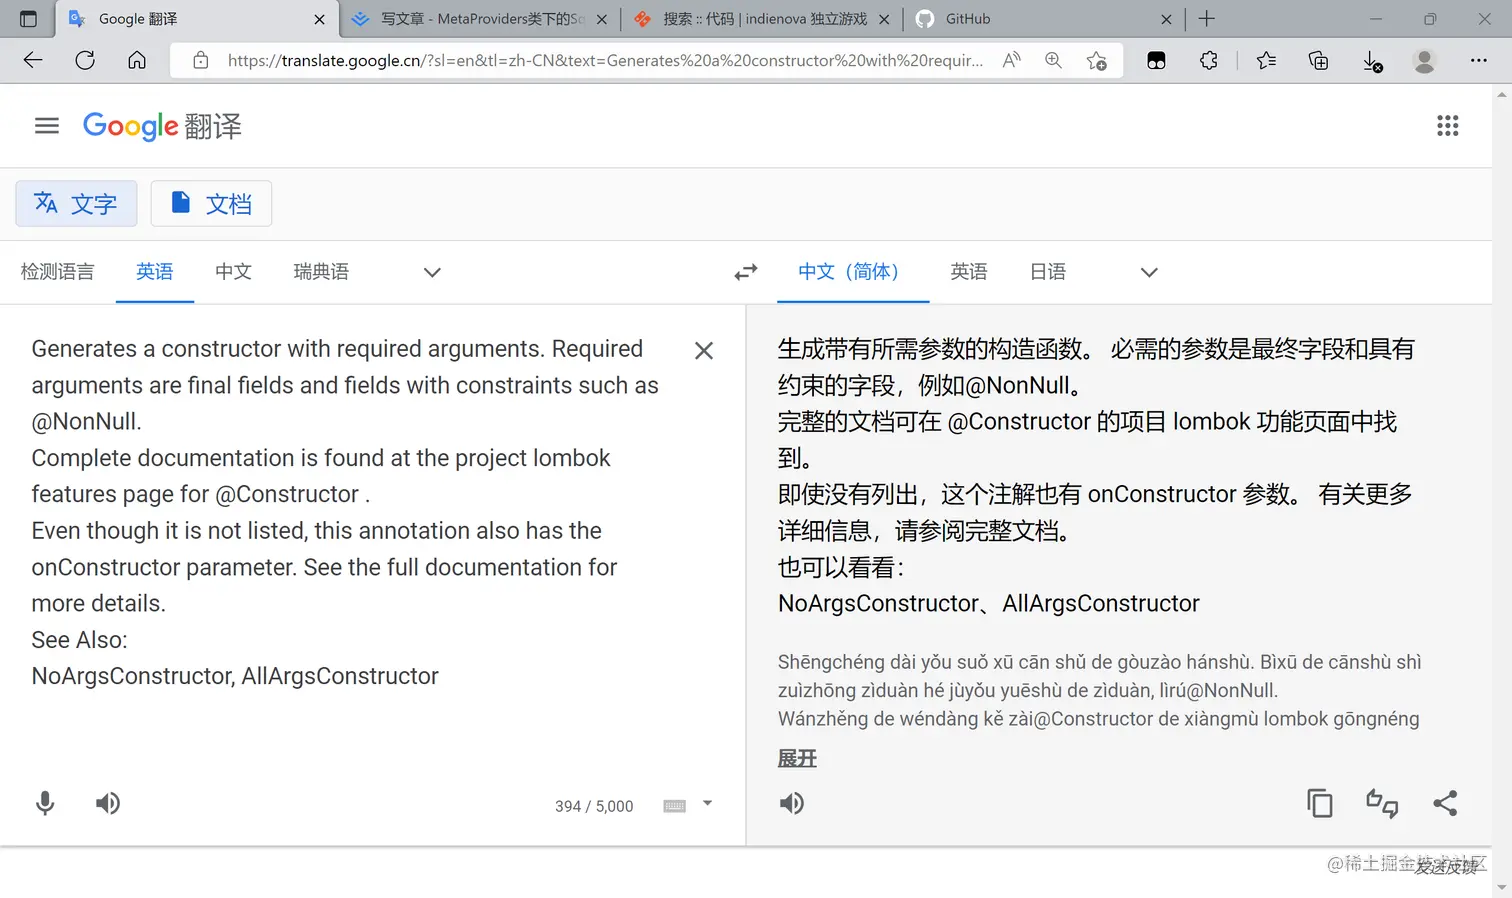The width and height of the screenshot is (1512, 898).
Task: Copy the translation to clipboard
Action: pyautogui.click(x=1320, y=803)
